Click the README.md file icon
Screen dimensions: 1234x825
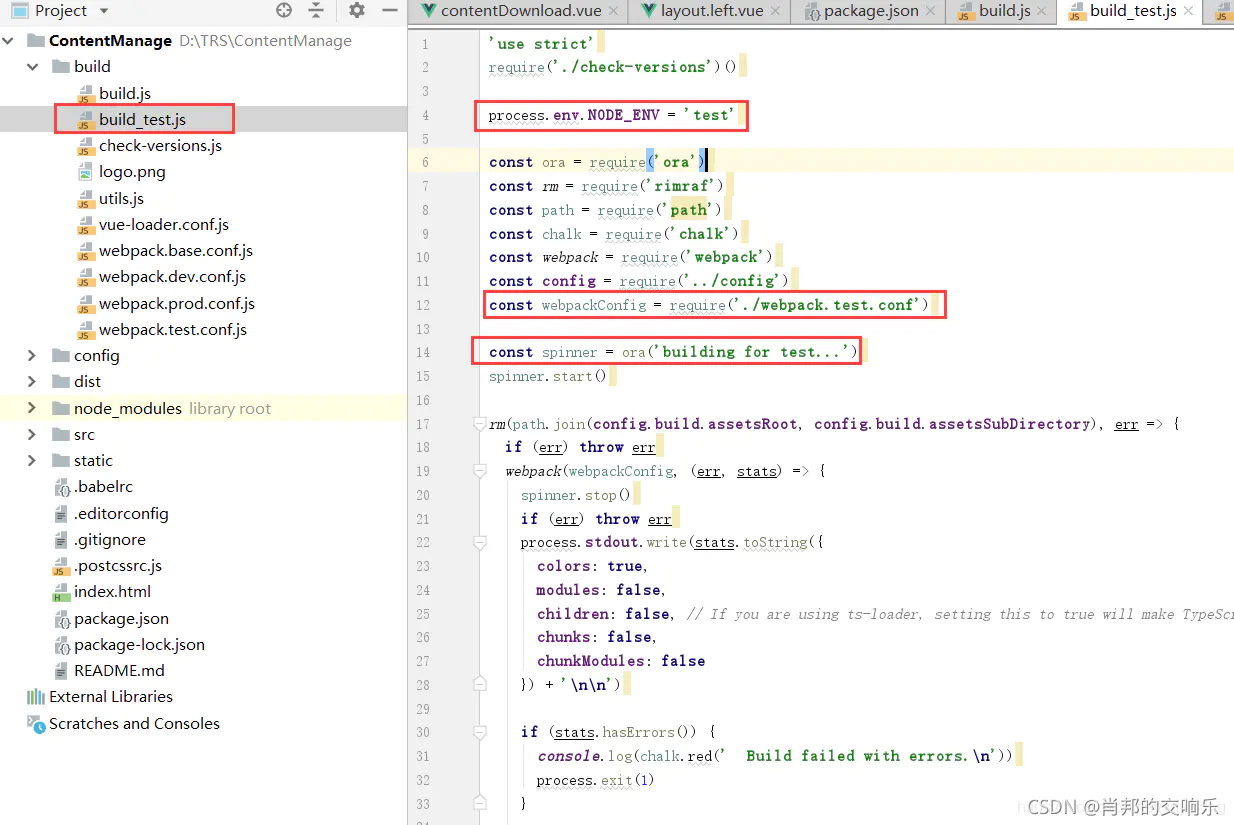pyautogui.click(x=61, y=671)
